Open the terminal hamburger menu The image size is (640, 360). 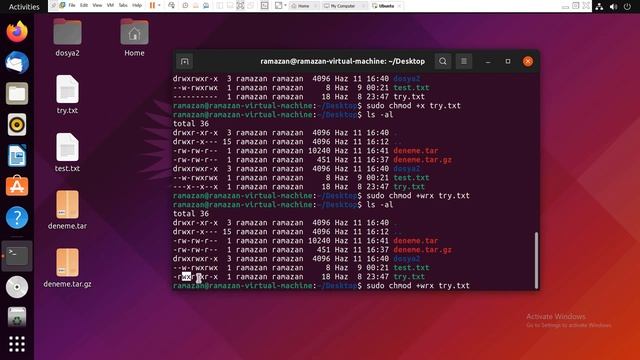[464, 62]
